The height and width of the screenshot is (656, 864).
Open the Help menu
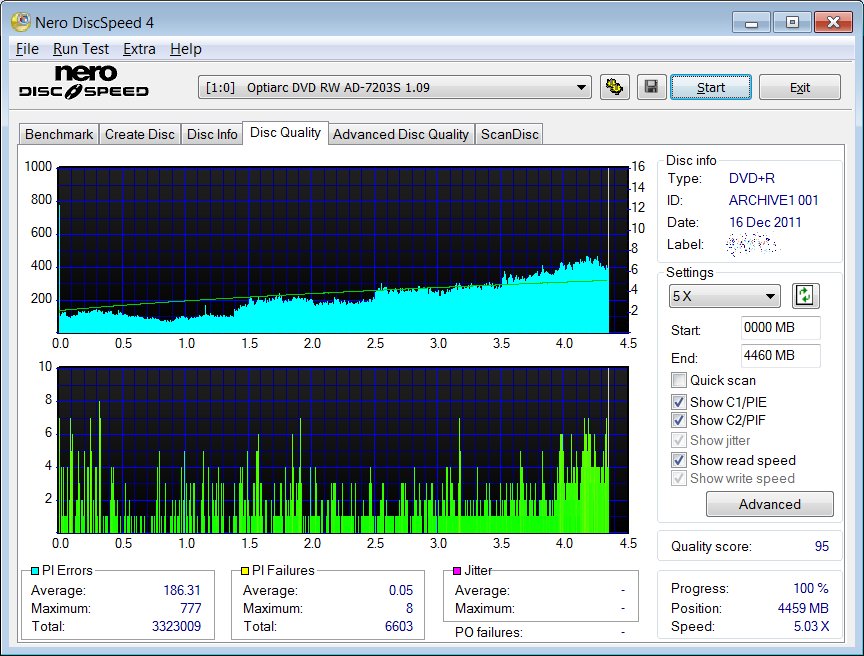tap(186, 49)
